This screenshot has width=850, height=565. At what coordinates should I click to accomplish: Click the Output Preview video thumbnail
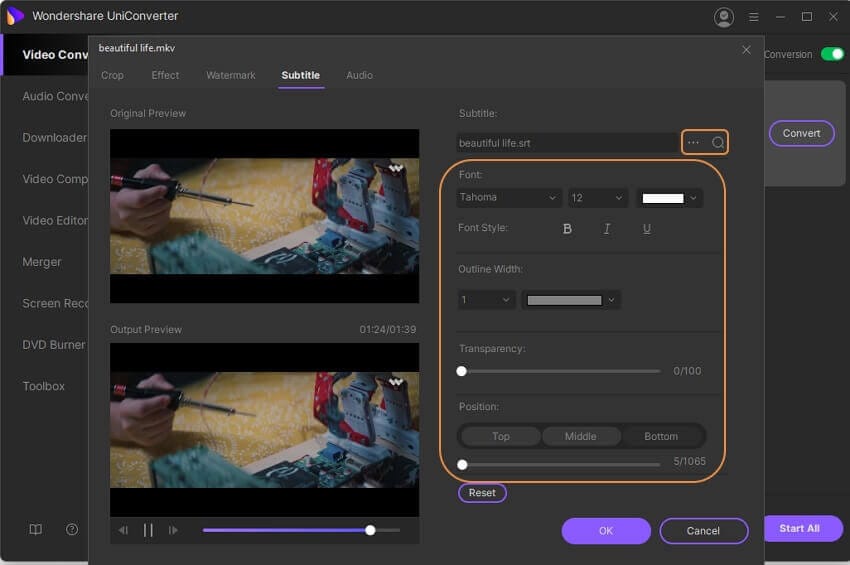265,429
